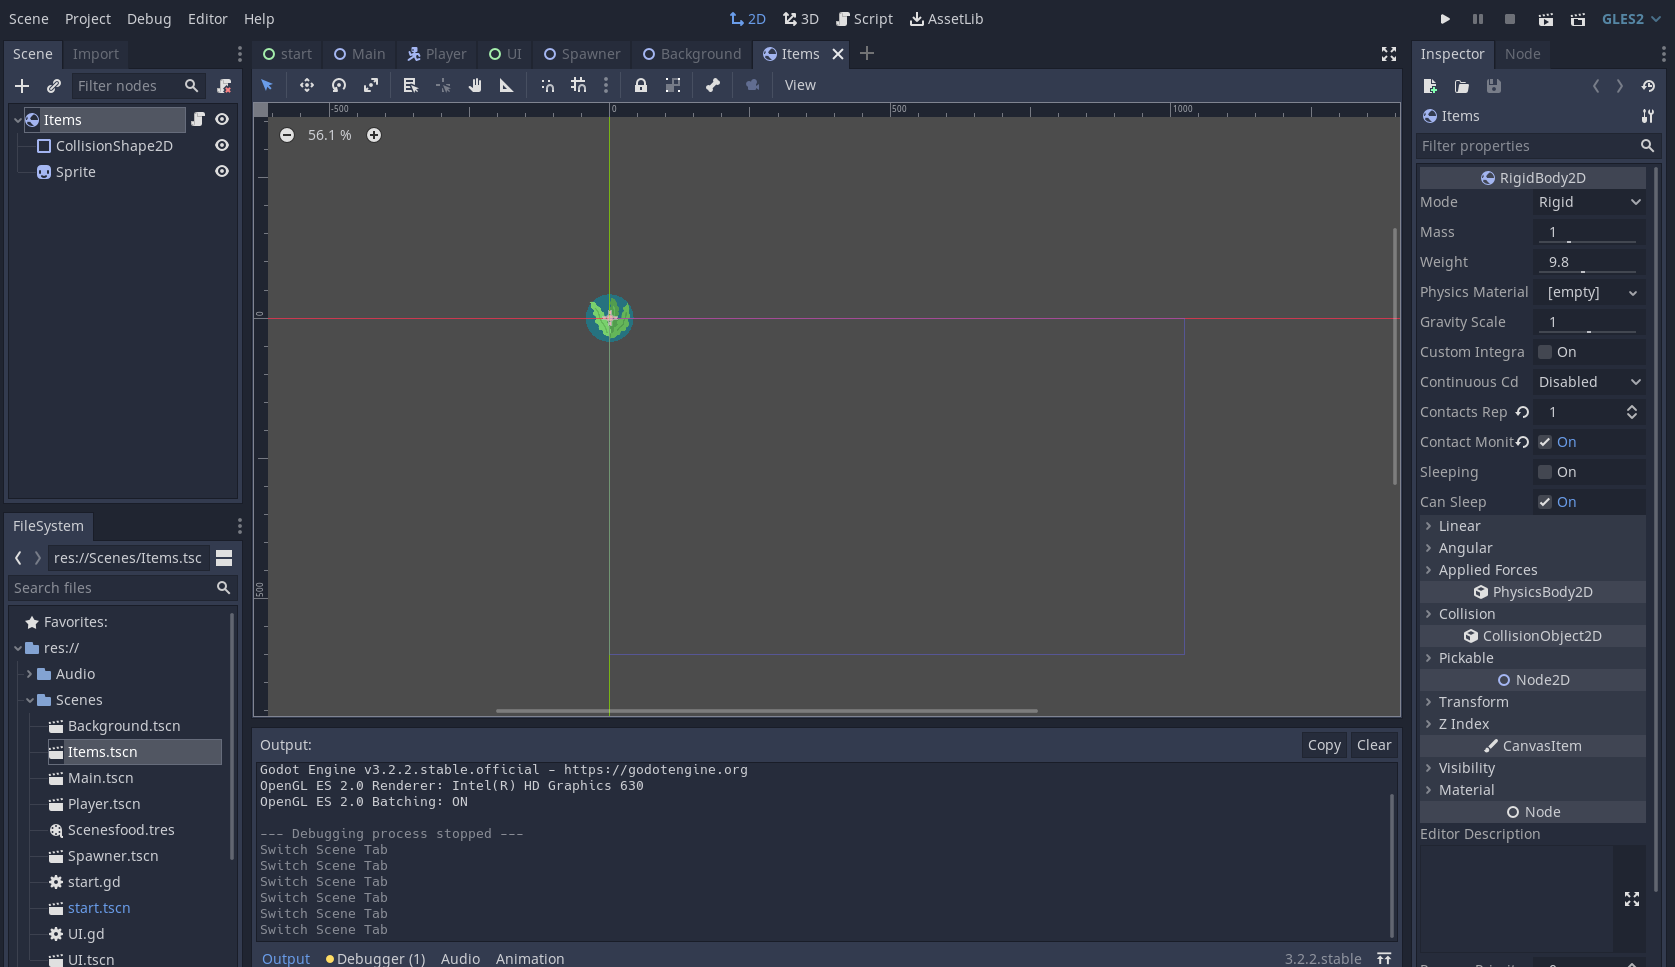This screenshot has width=1675, height=967.
Task: Select the Scale Mode tool
Action: [x=371, y=85]
